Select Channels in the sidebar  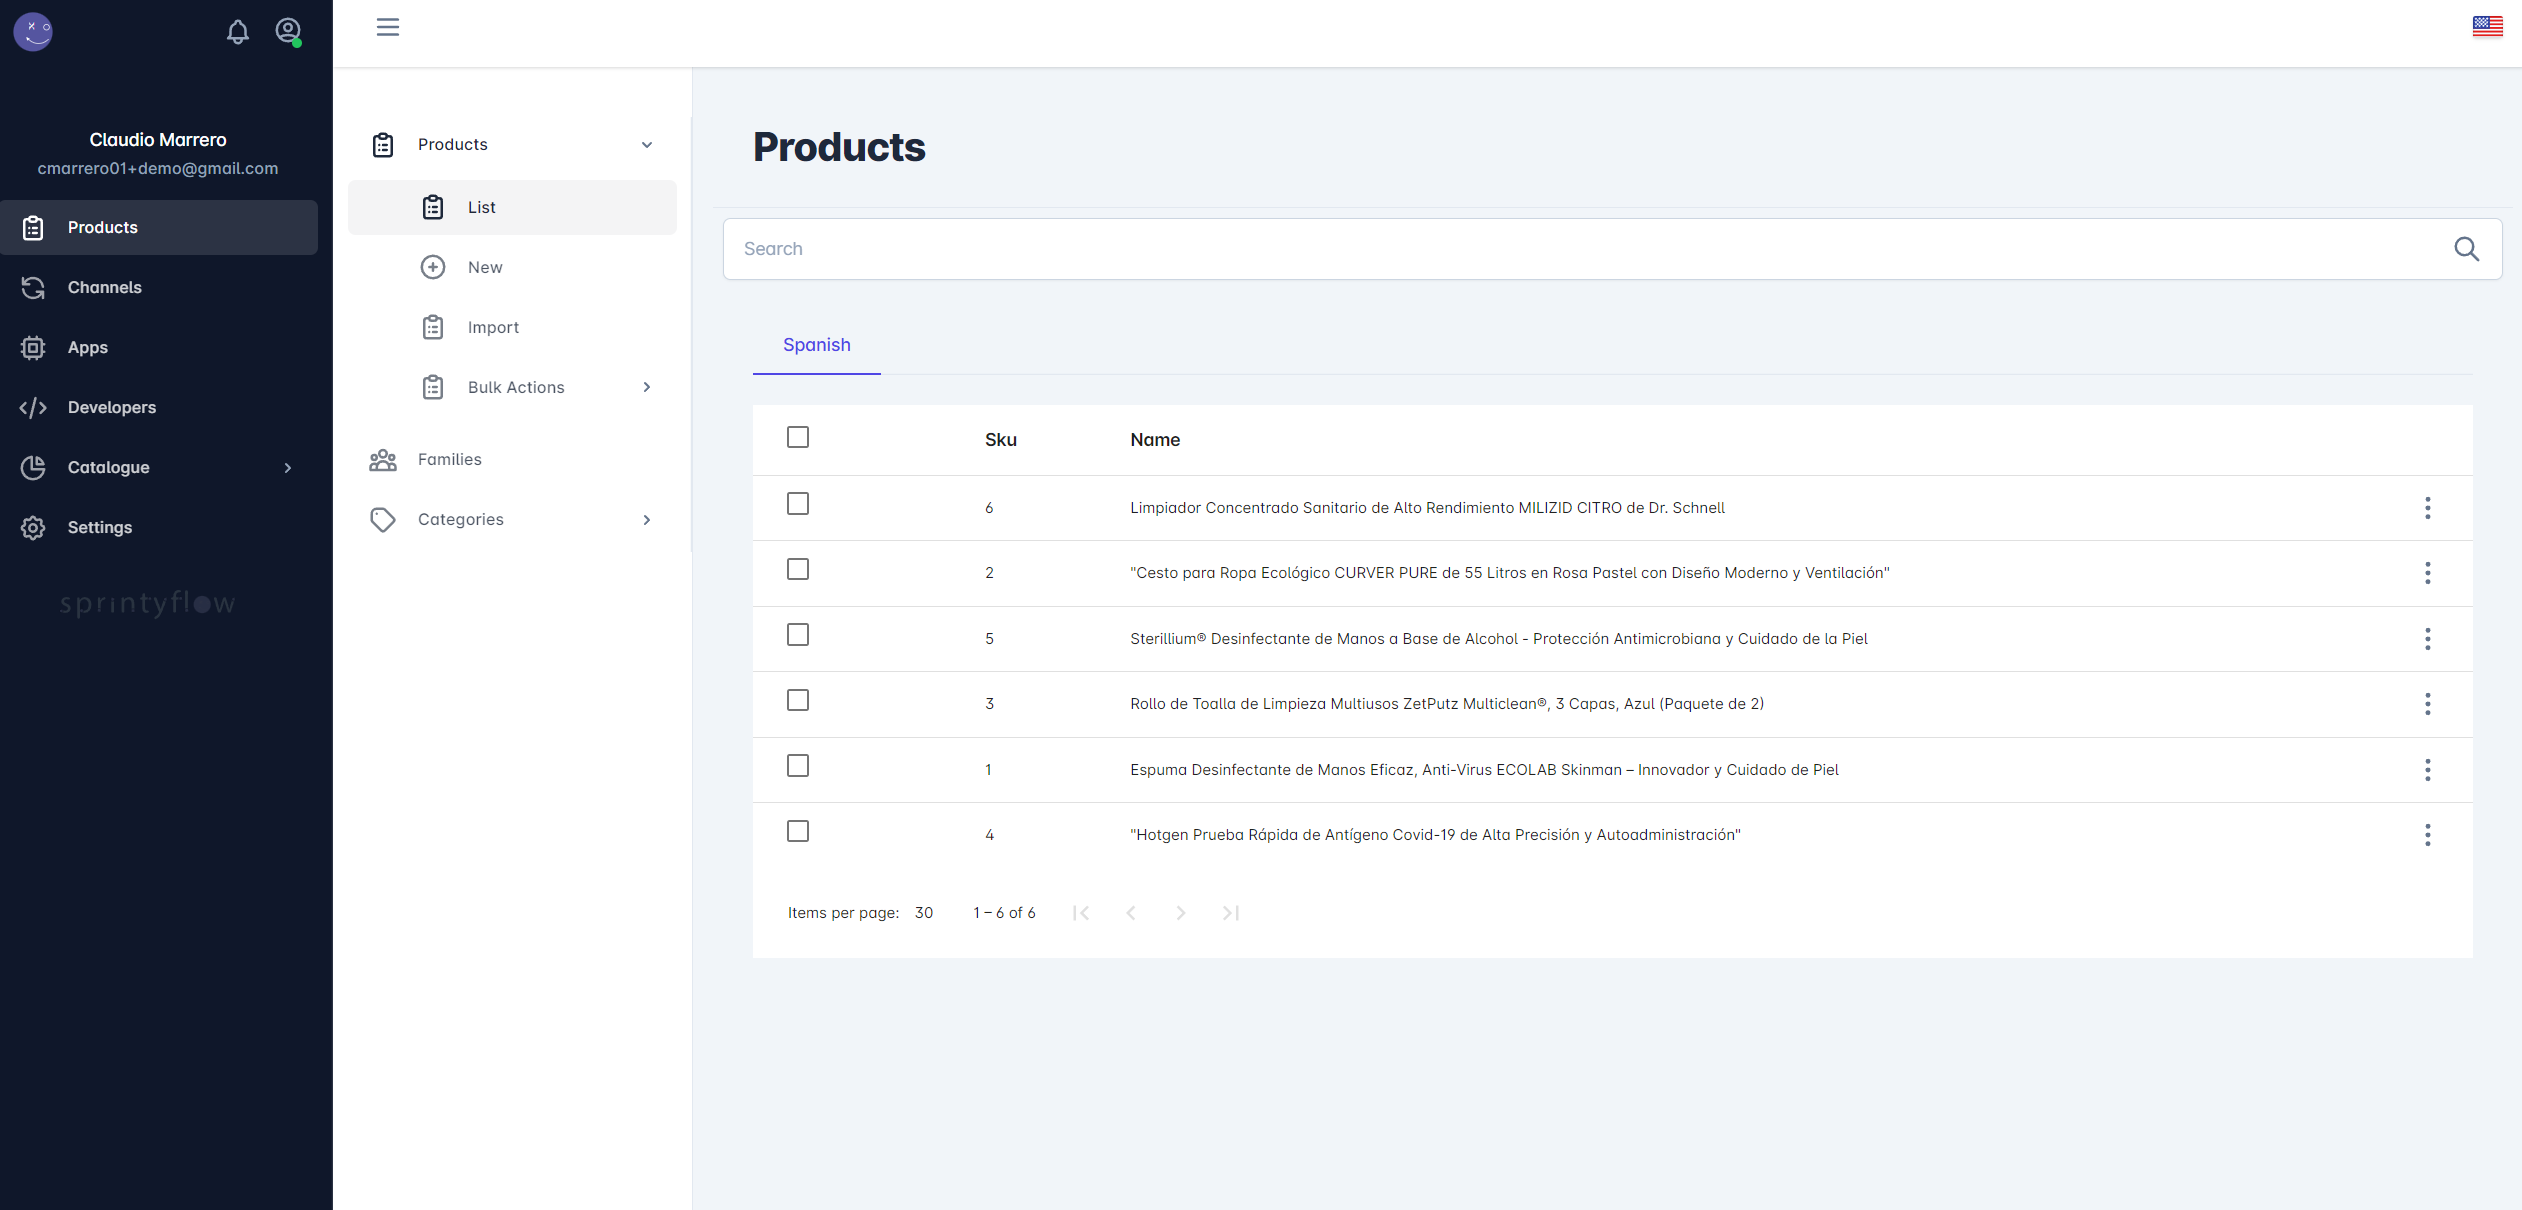104,287
